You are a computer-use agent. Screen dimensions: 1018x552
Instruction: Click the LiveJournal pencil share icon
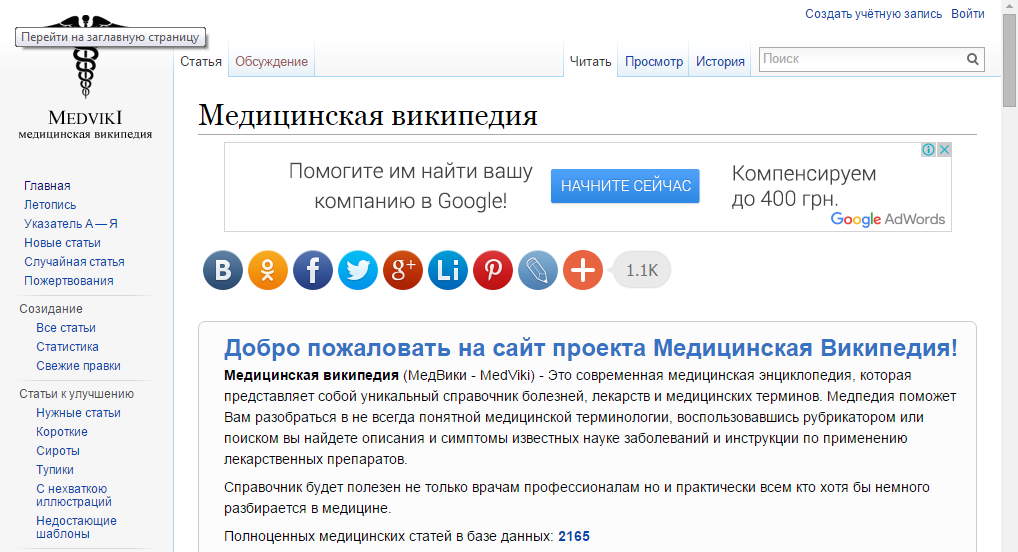[538, 270]
